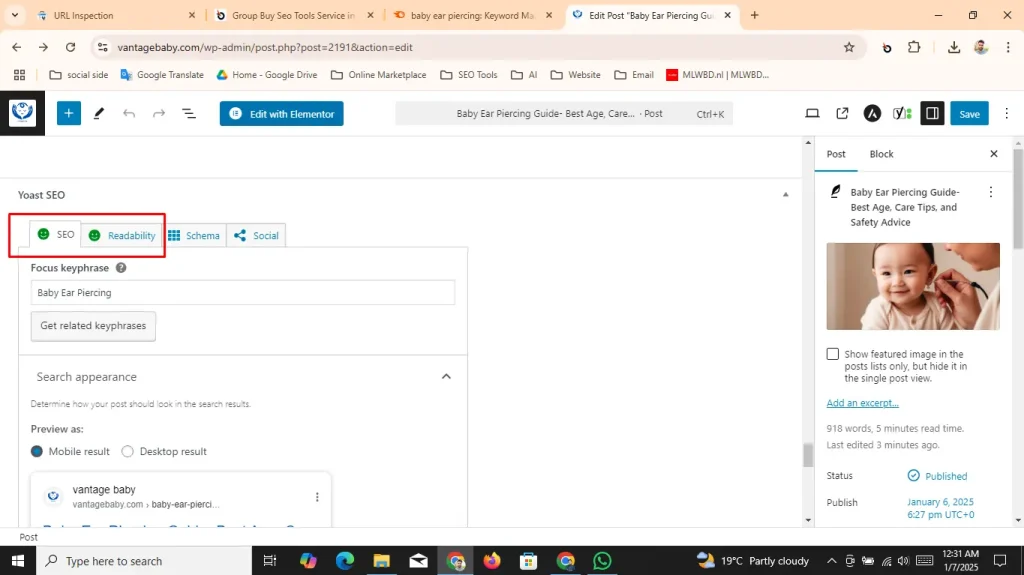Check the show featured image in lists box
Screen dimensions: 1024x575
pyautogui.click(x=833, y=354)
